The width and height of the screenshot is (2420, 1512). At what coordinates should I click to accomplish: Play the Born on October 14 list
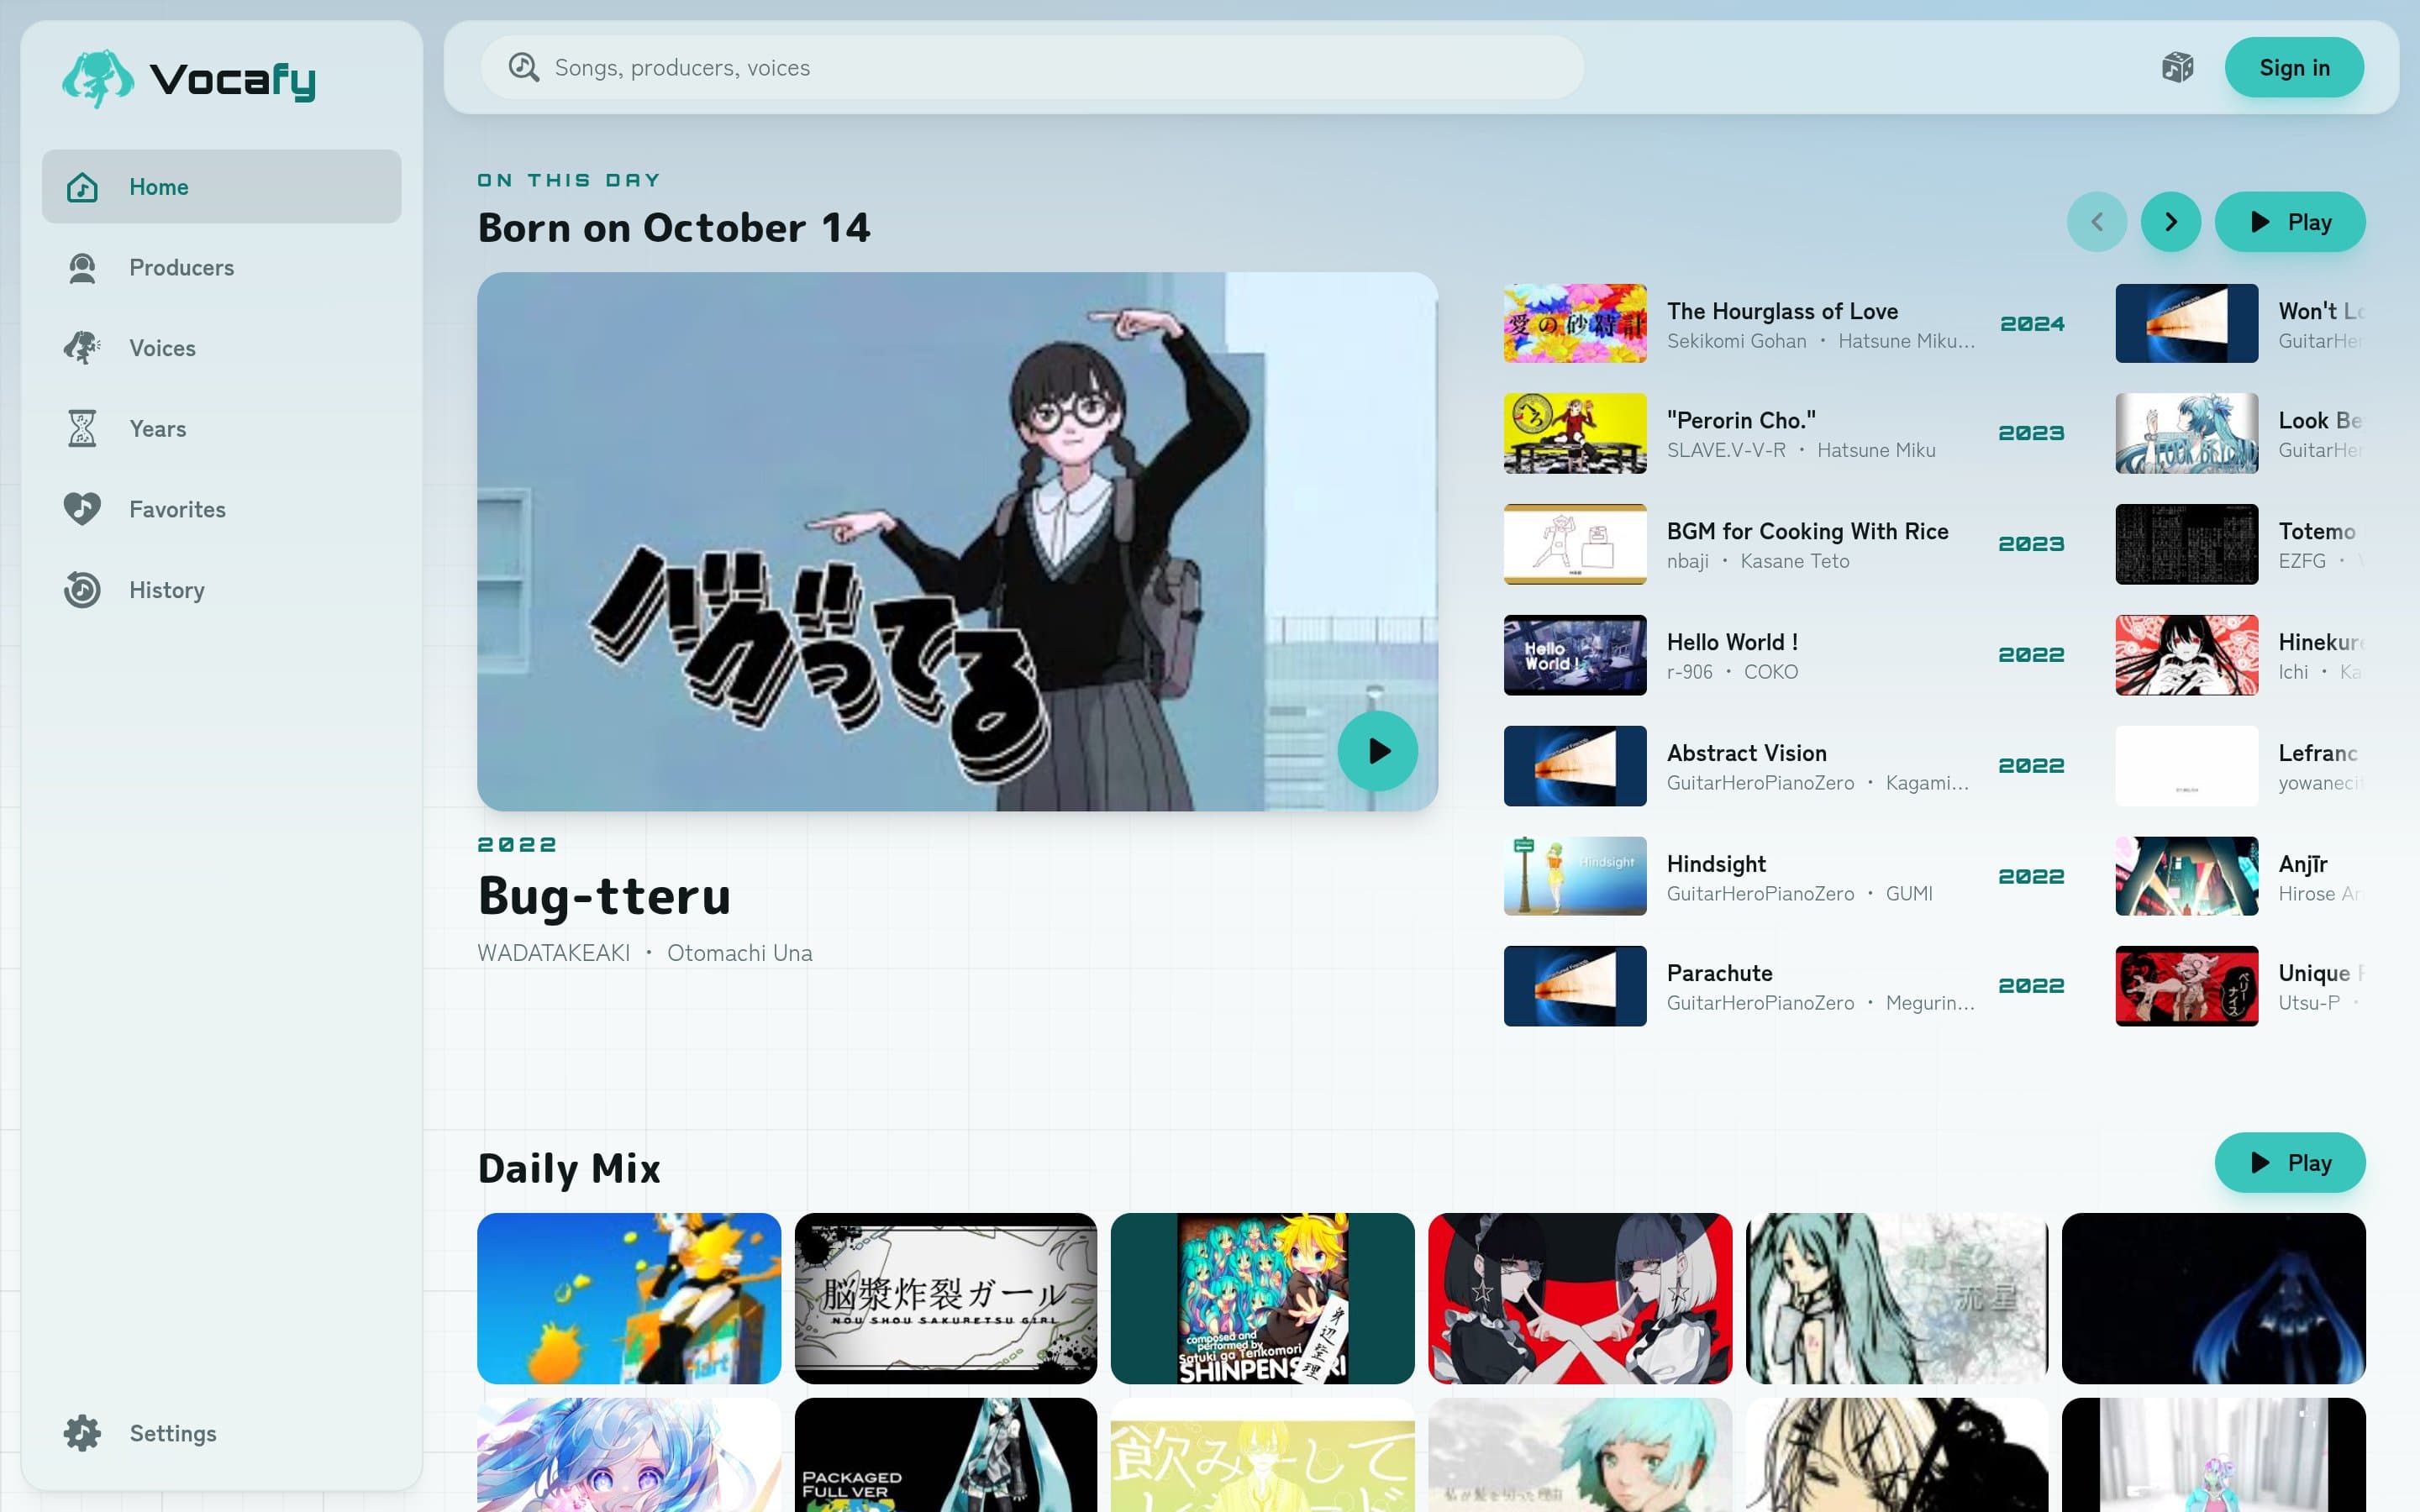click(2290, 222)
